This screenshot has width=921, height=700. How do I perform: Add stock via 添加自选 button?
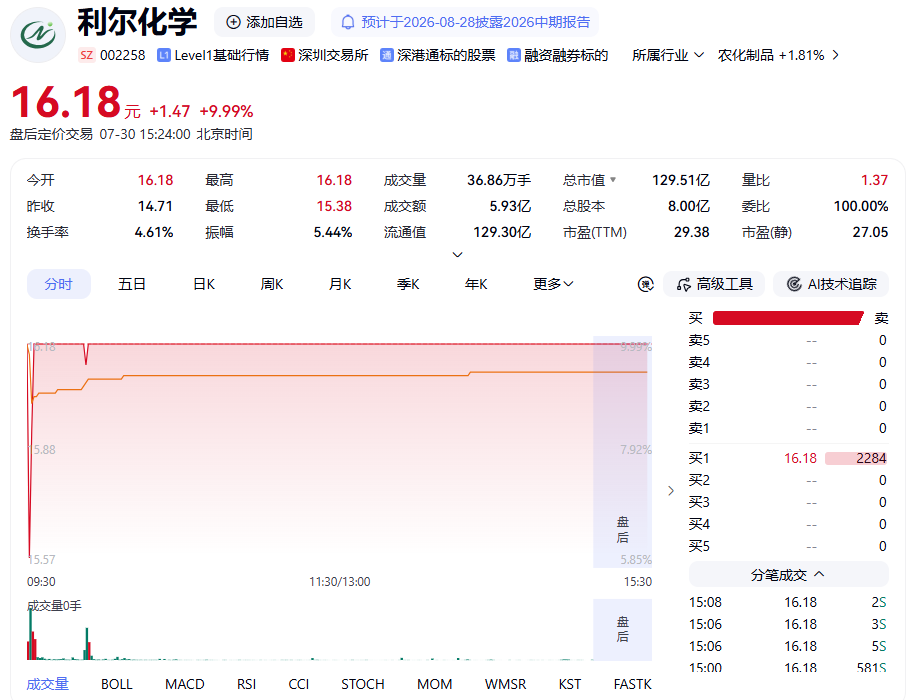(x=264, y=22)
